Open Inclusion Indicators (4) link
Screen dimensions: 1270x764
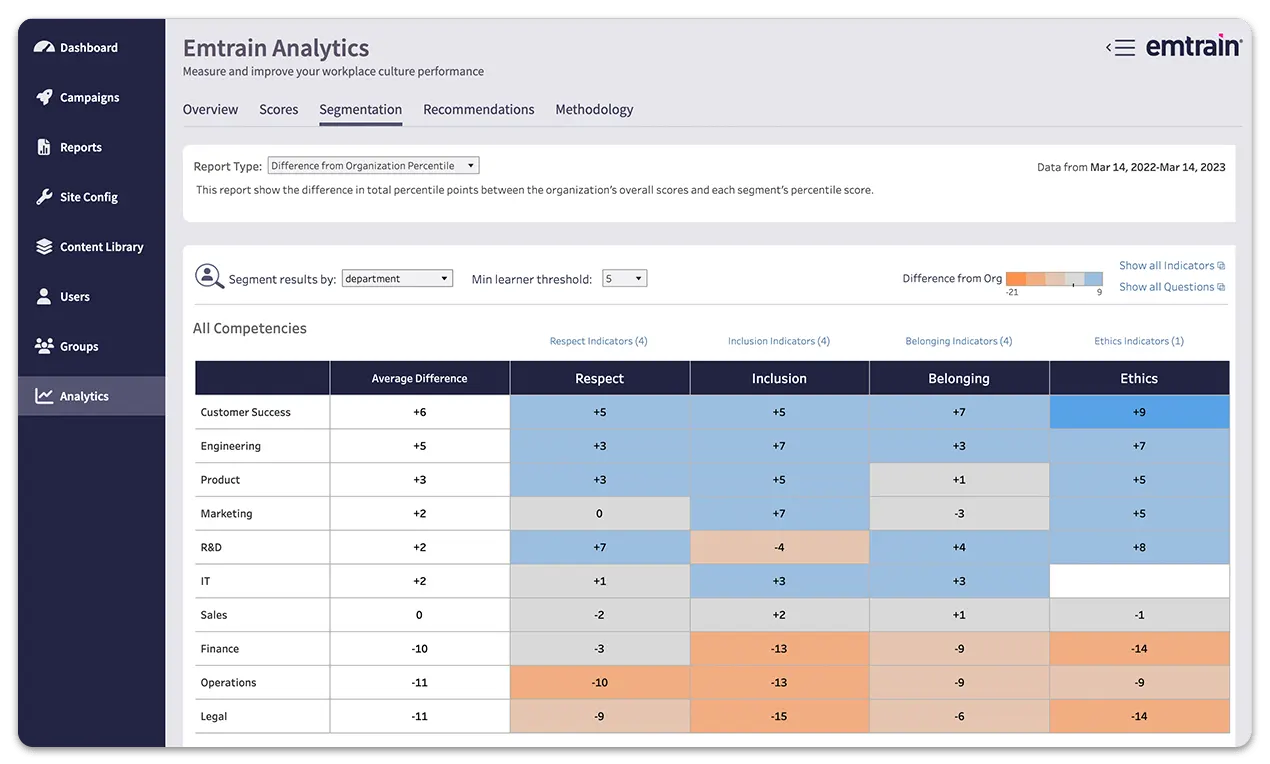[x=779, y=341]
